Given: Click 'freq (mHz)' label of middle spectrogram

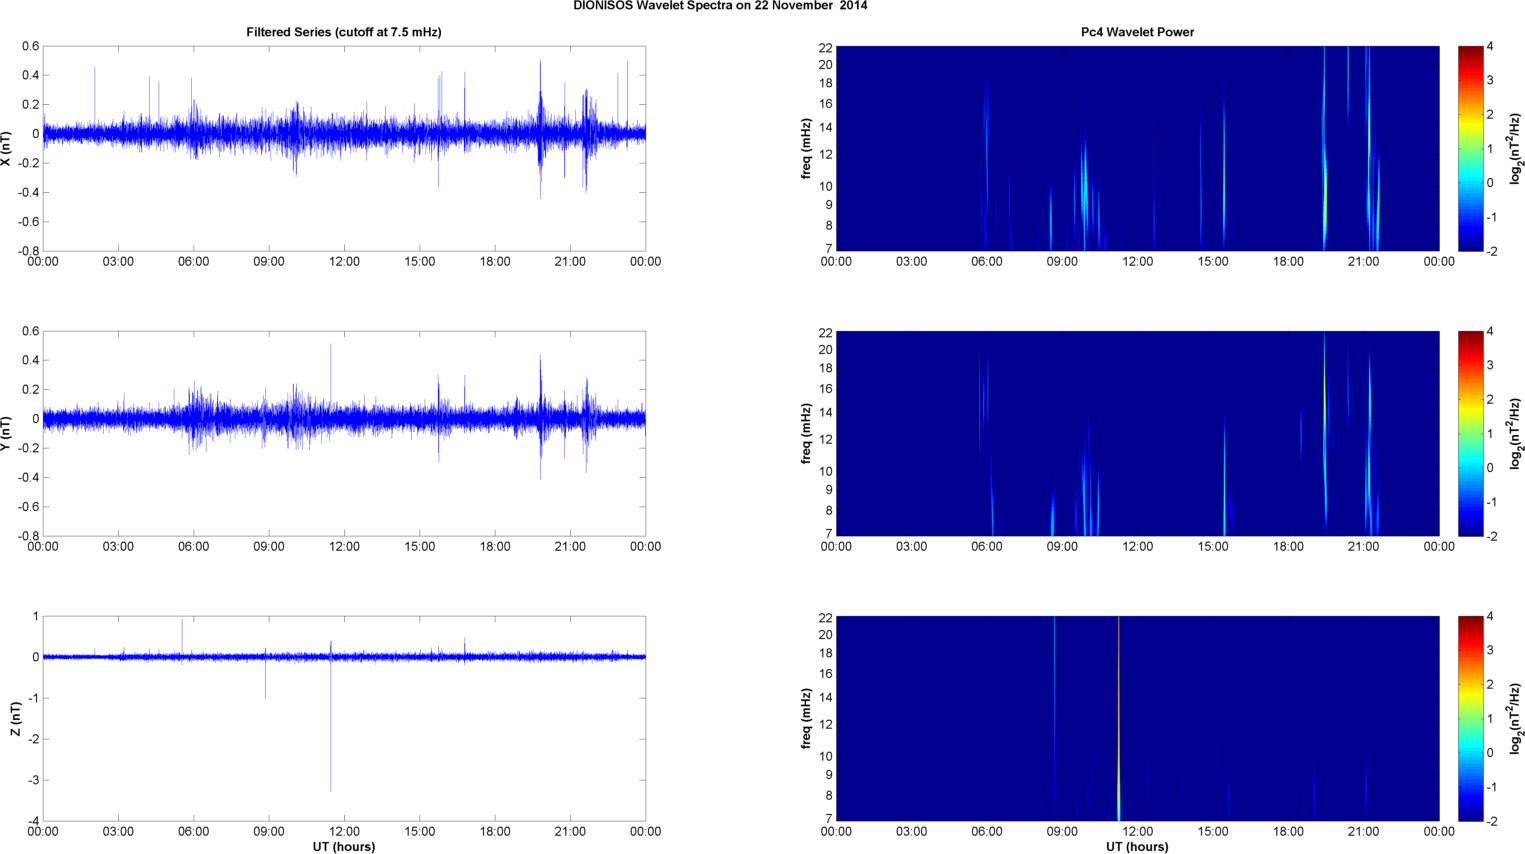Looking at the screenshot, I should 806,433.
